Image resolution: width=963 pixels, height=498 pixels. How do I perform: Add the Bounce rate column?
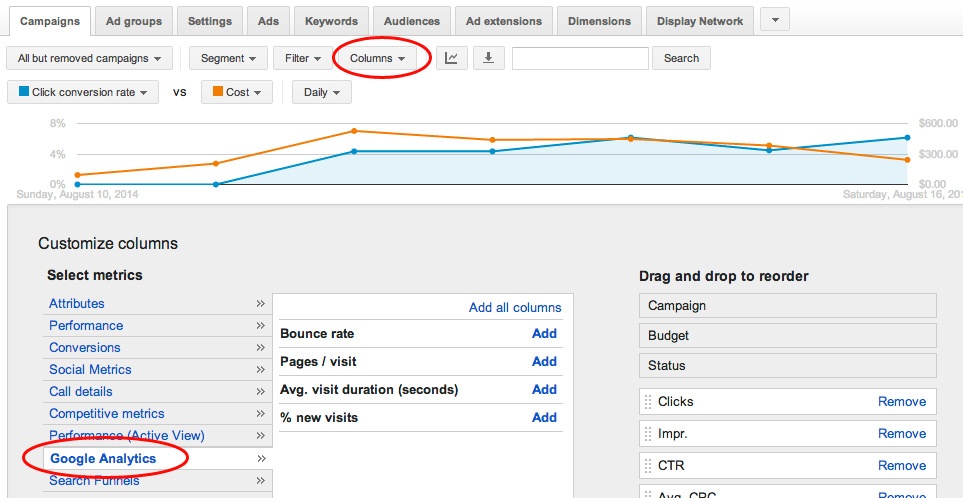click(x=544, y=334)
